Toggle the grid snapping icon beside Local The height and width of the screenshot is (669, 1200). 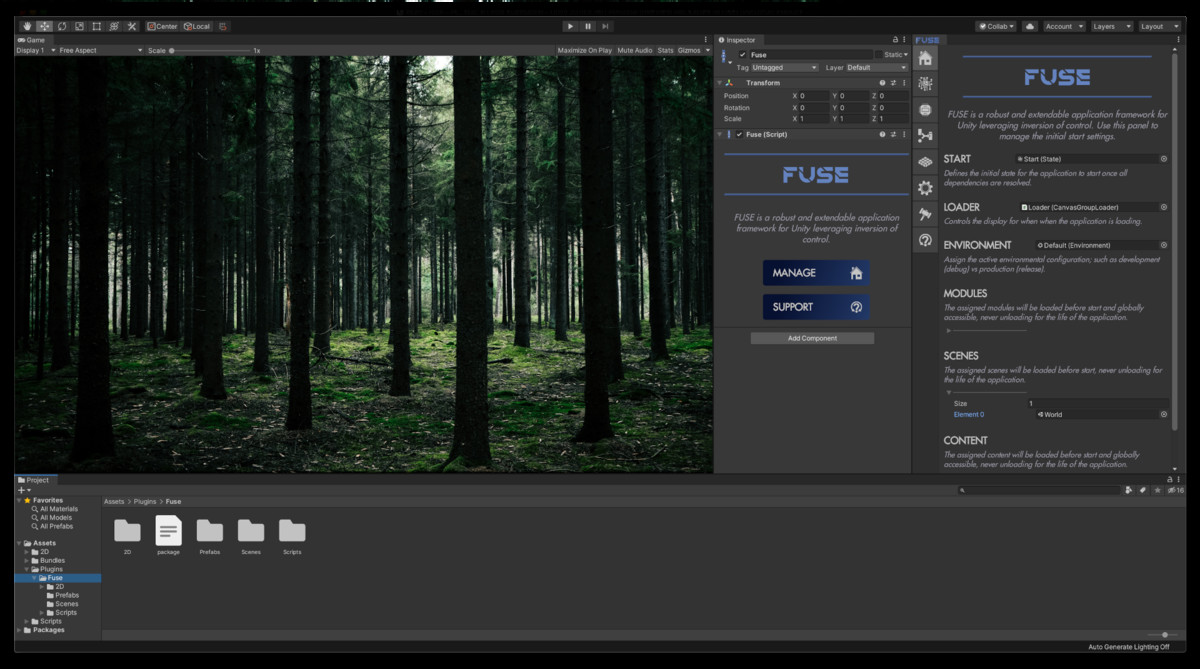222,26
